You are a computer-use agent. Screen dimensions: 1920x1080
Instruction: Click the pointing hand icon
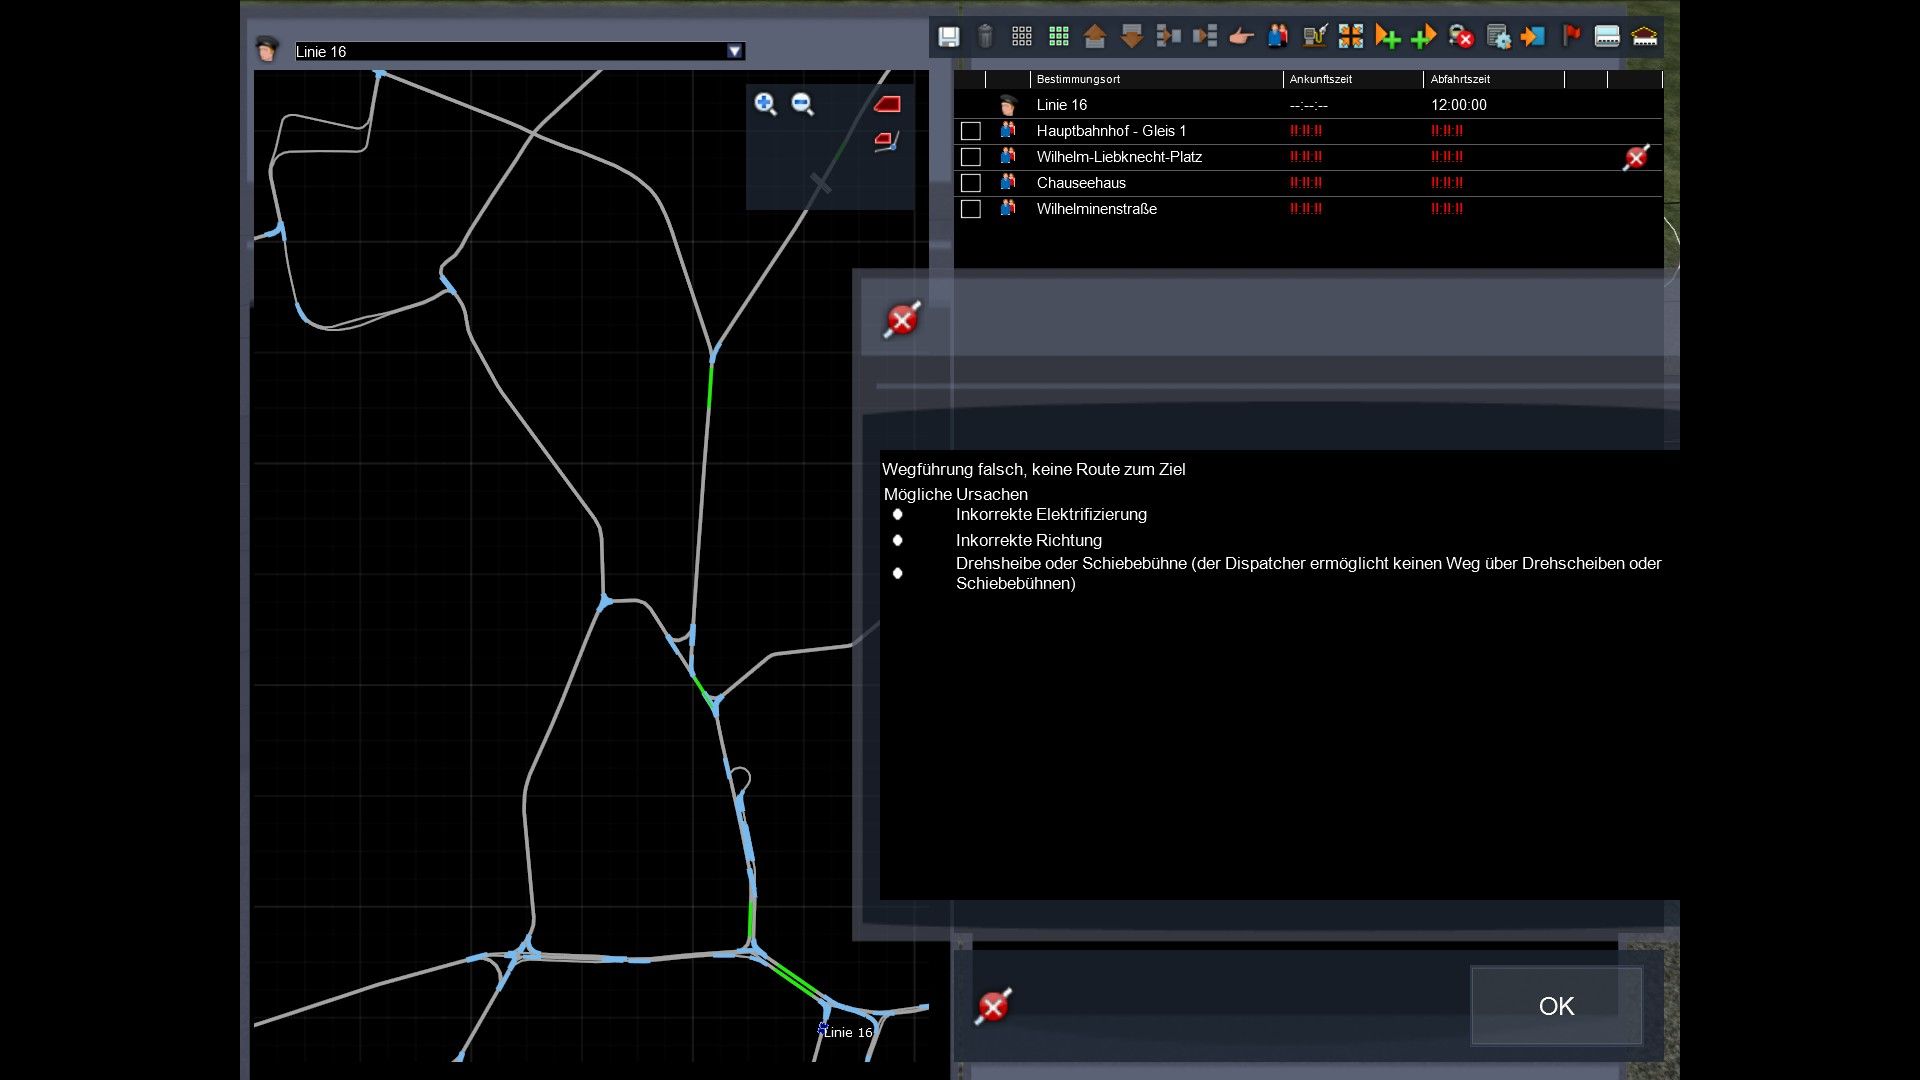[1241, 37]
